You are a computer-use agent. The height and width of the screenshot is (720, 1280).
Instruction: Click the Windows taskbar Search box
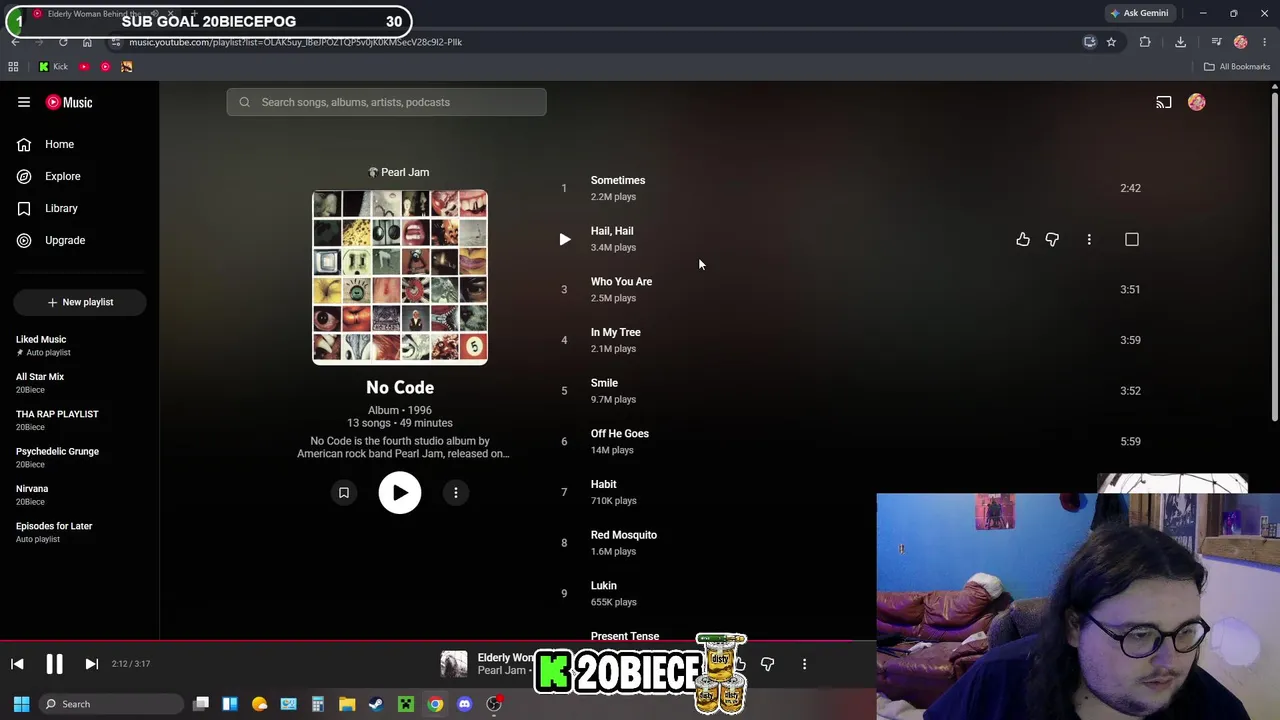[112, 704]
